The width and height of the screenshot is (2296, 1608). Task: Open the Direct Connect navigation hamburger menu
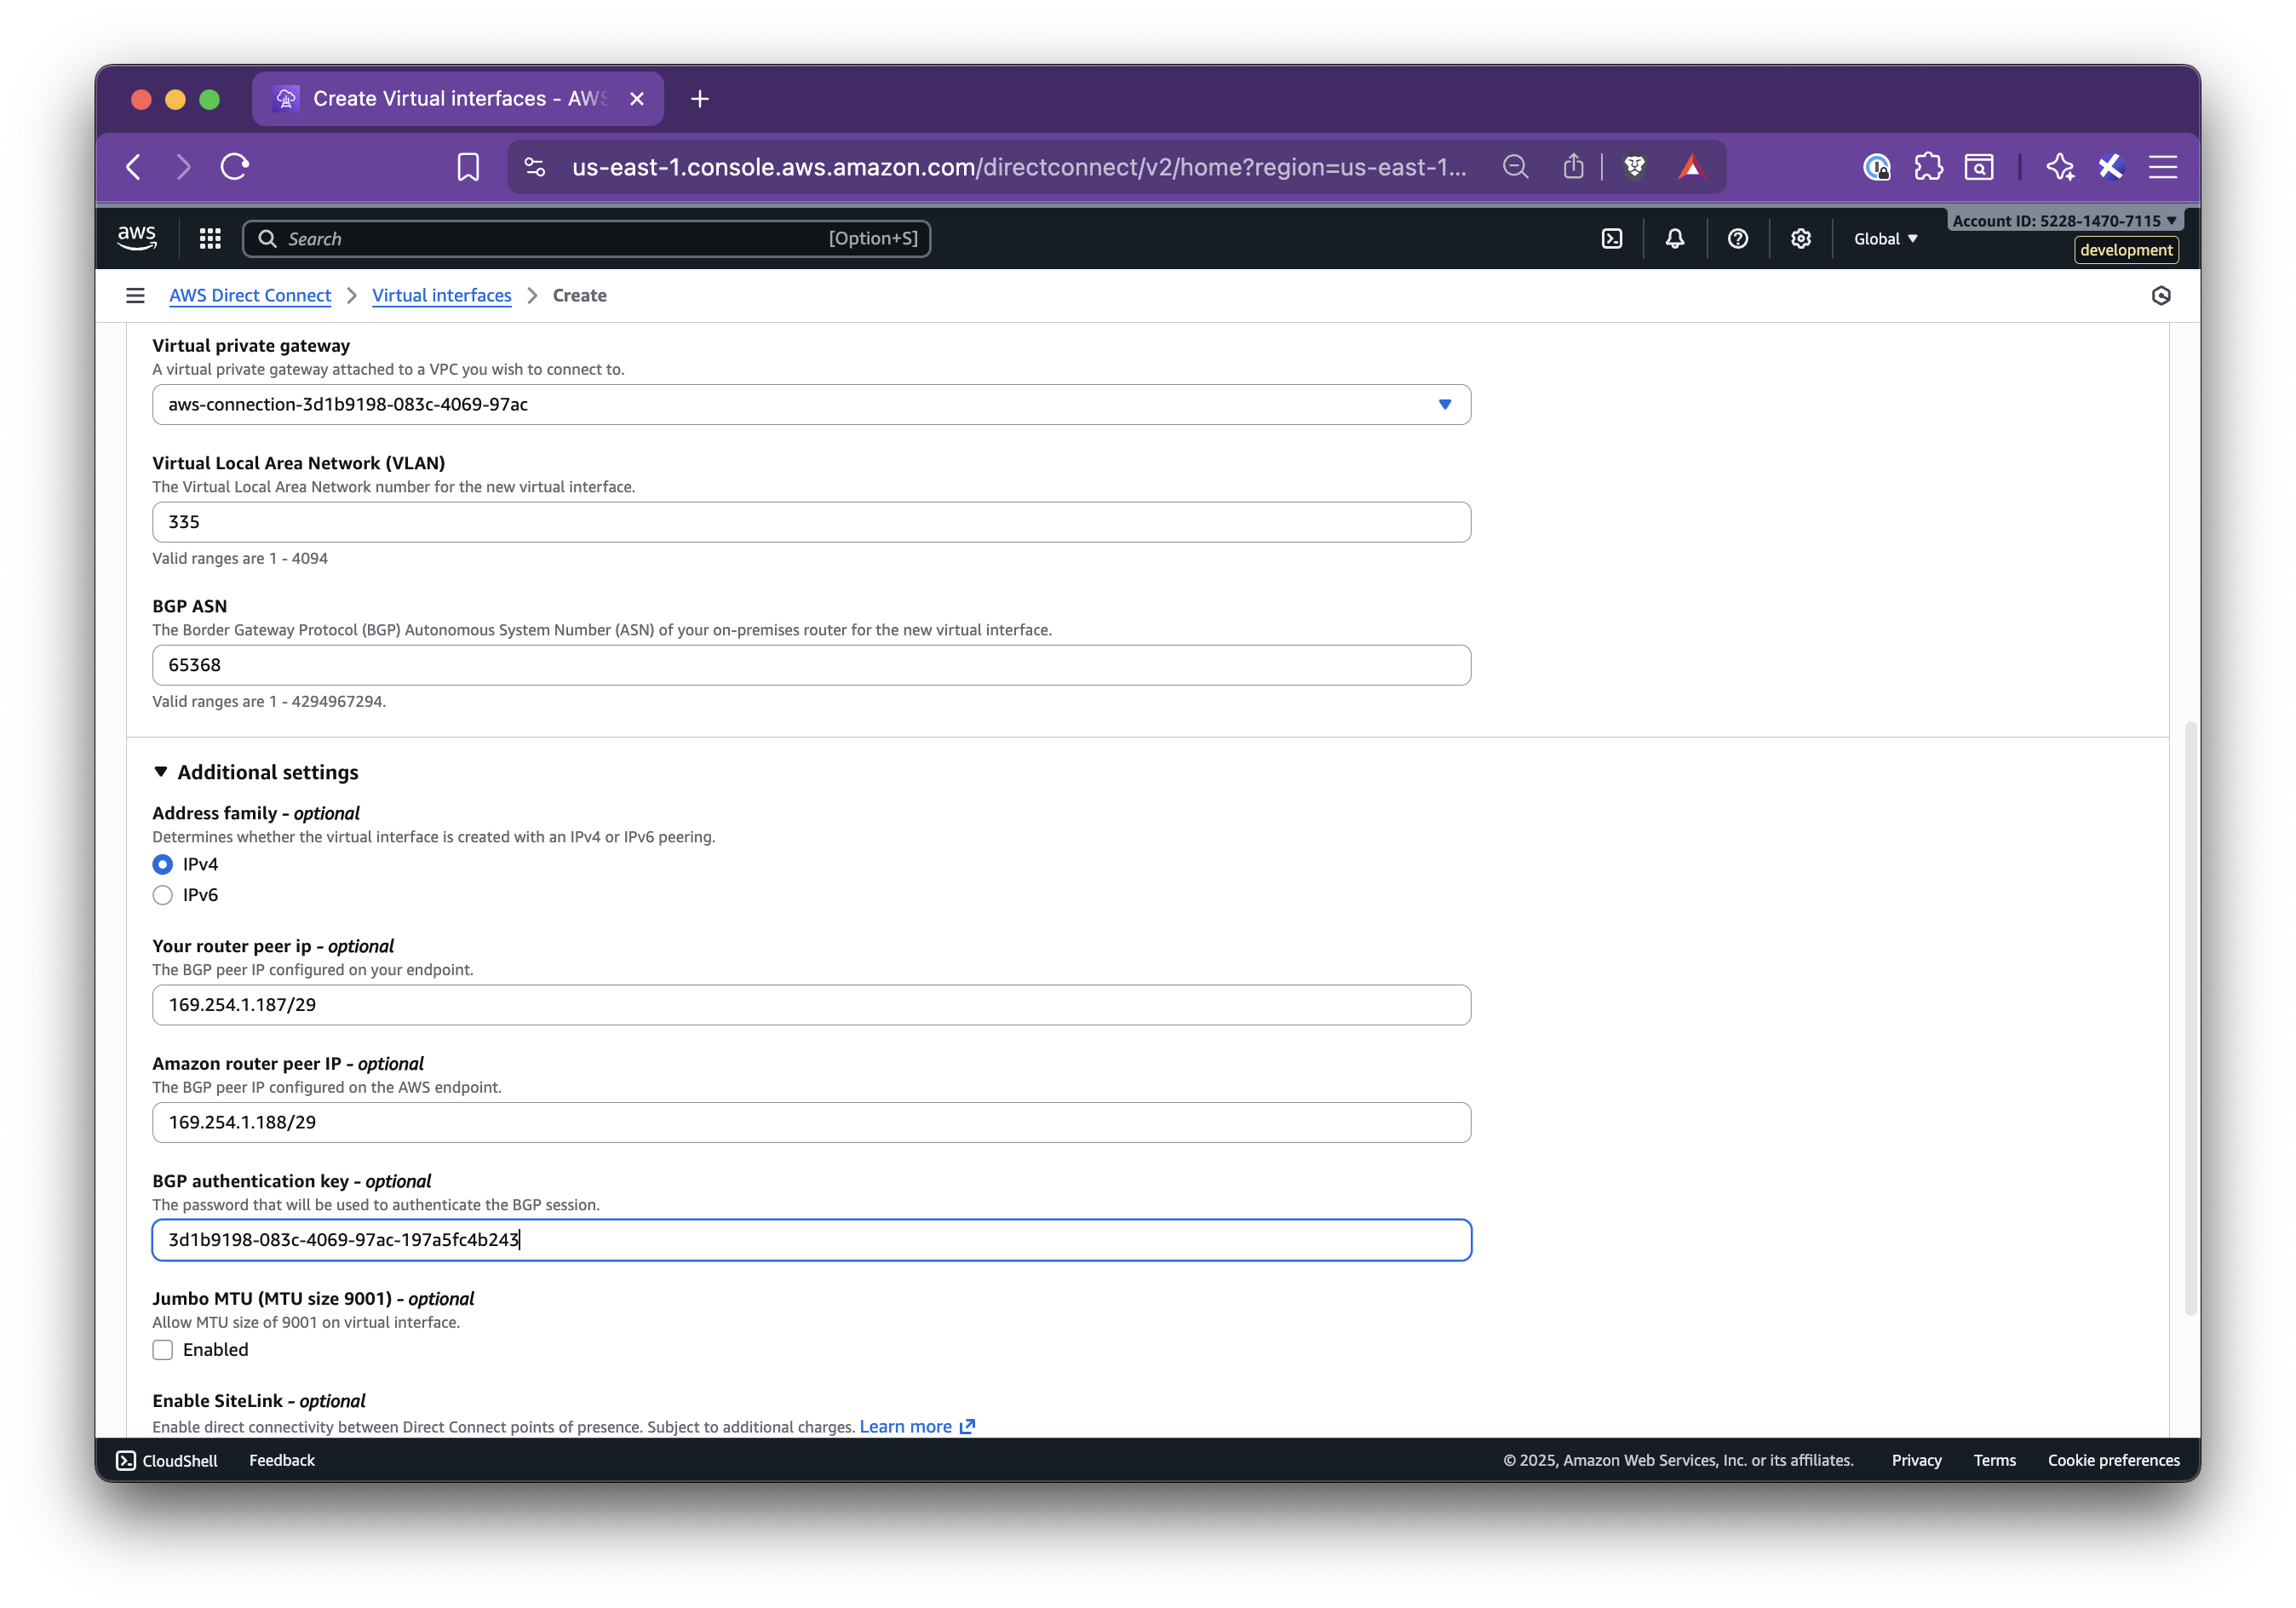point(135,295)
